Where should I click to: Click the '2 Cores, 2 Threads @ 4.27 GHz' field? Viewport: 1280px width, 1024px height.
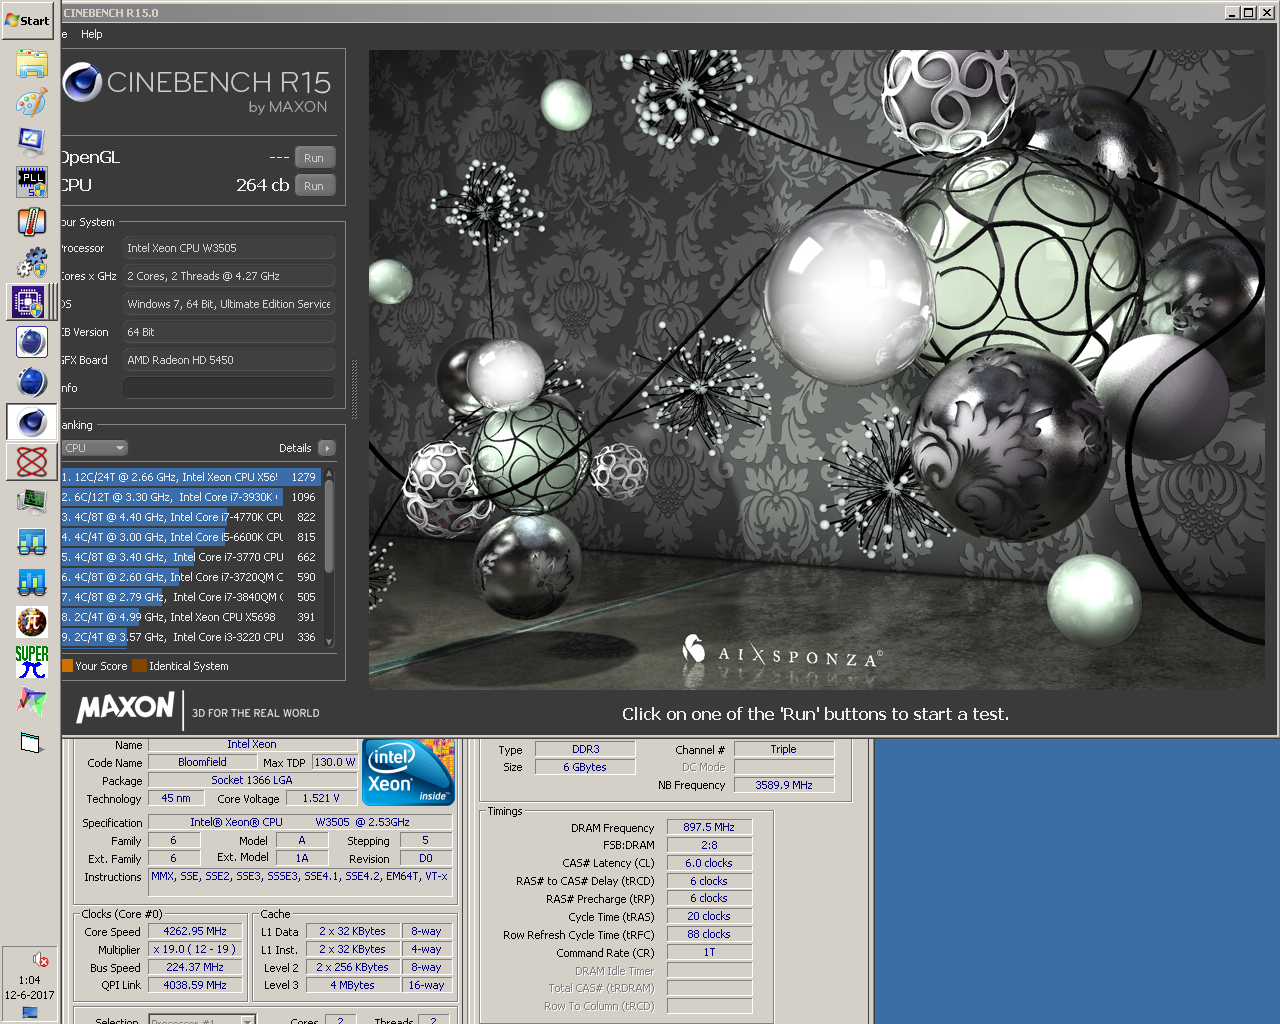(x=229, y=276)
